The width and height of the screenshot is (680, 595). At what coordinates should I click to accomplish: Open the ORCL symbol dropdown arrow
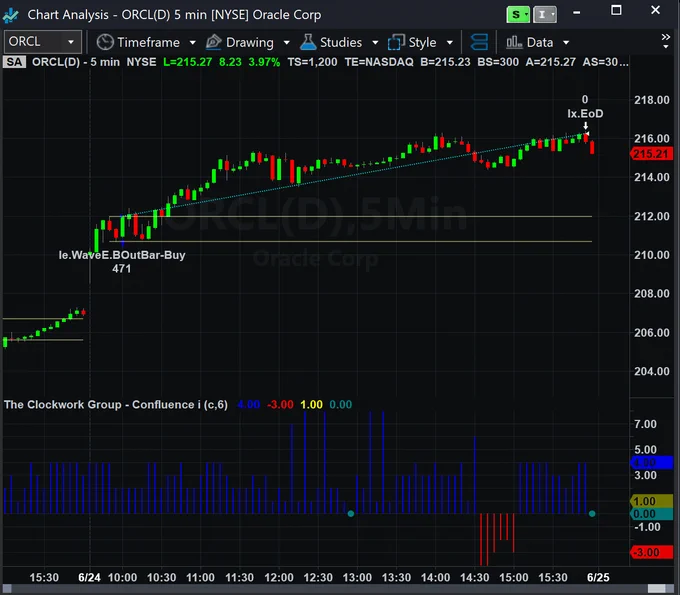pos(71,42)
